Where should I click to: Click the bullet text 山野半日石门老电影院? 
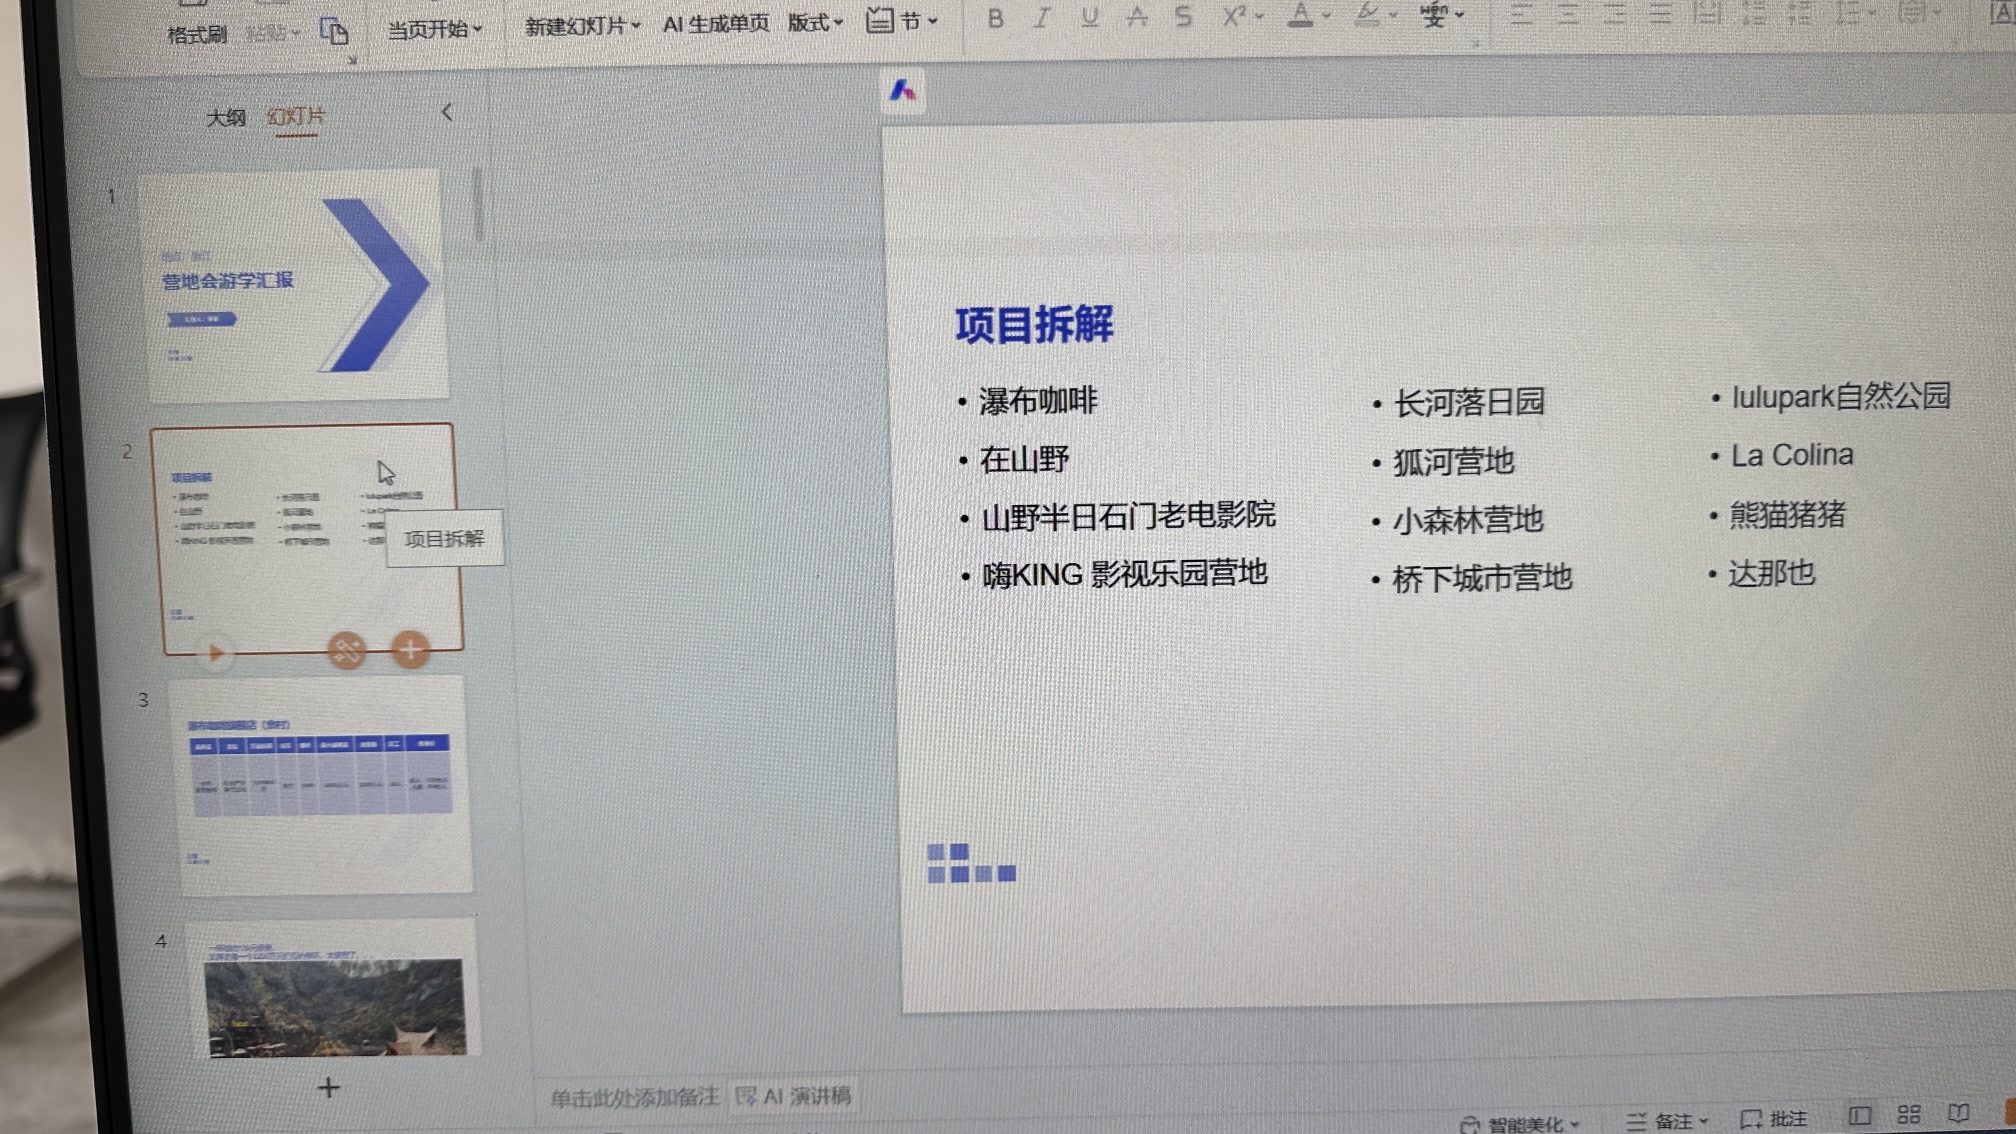[x=1128, y=516]
